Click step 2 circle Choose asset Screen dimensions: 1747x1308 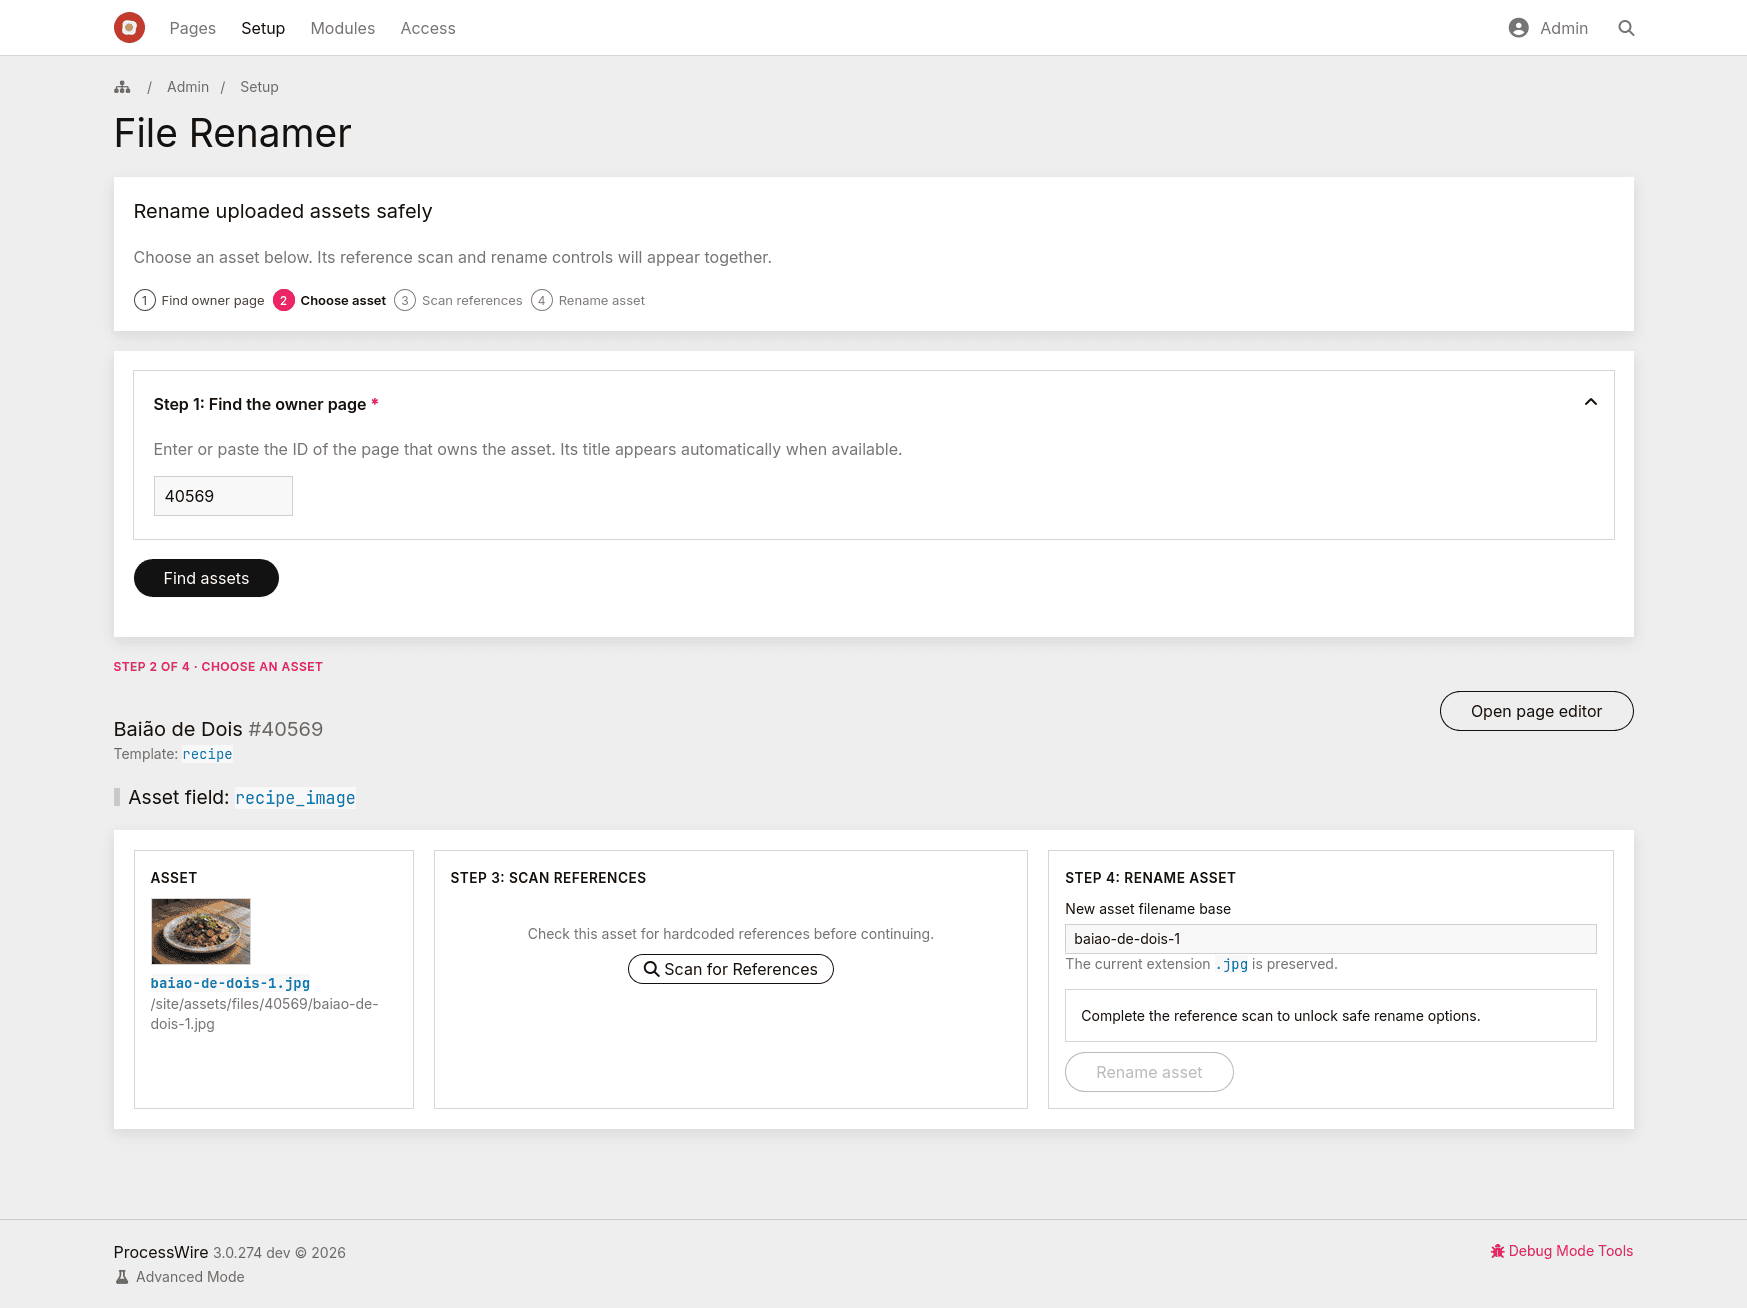[x=284, y=300]
